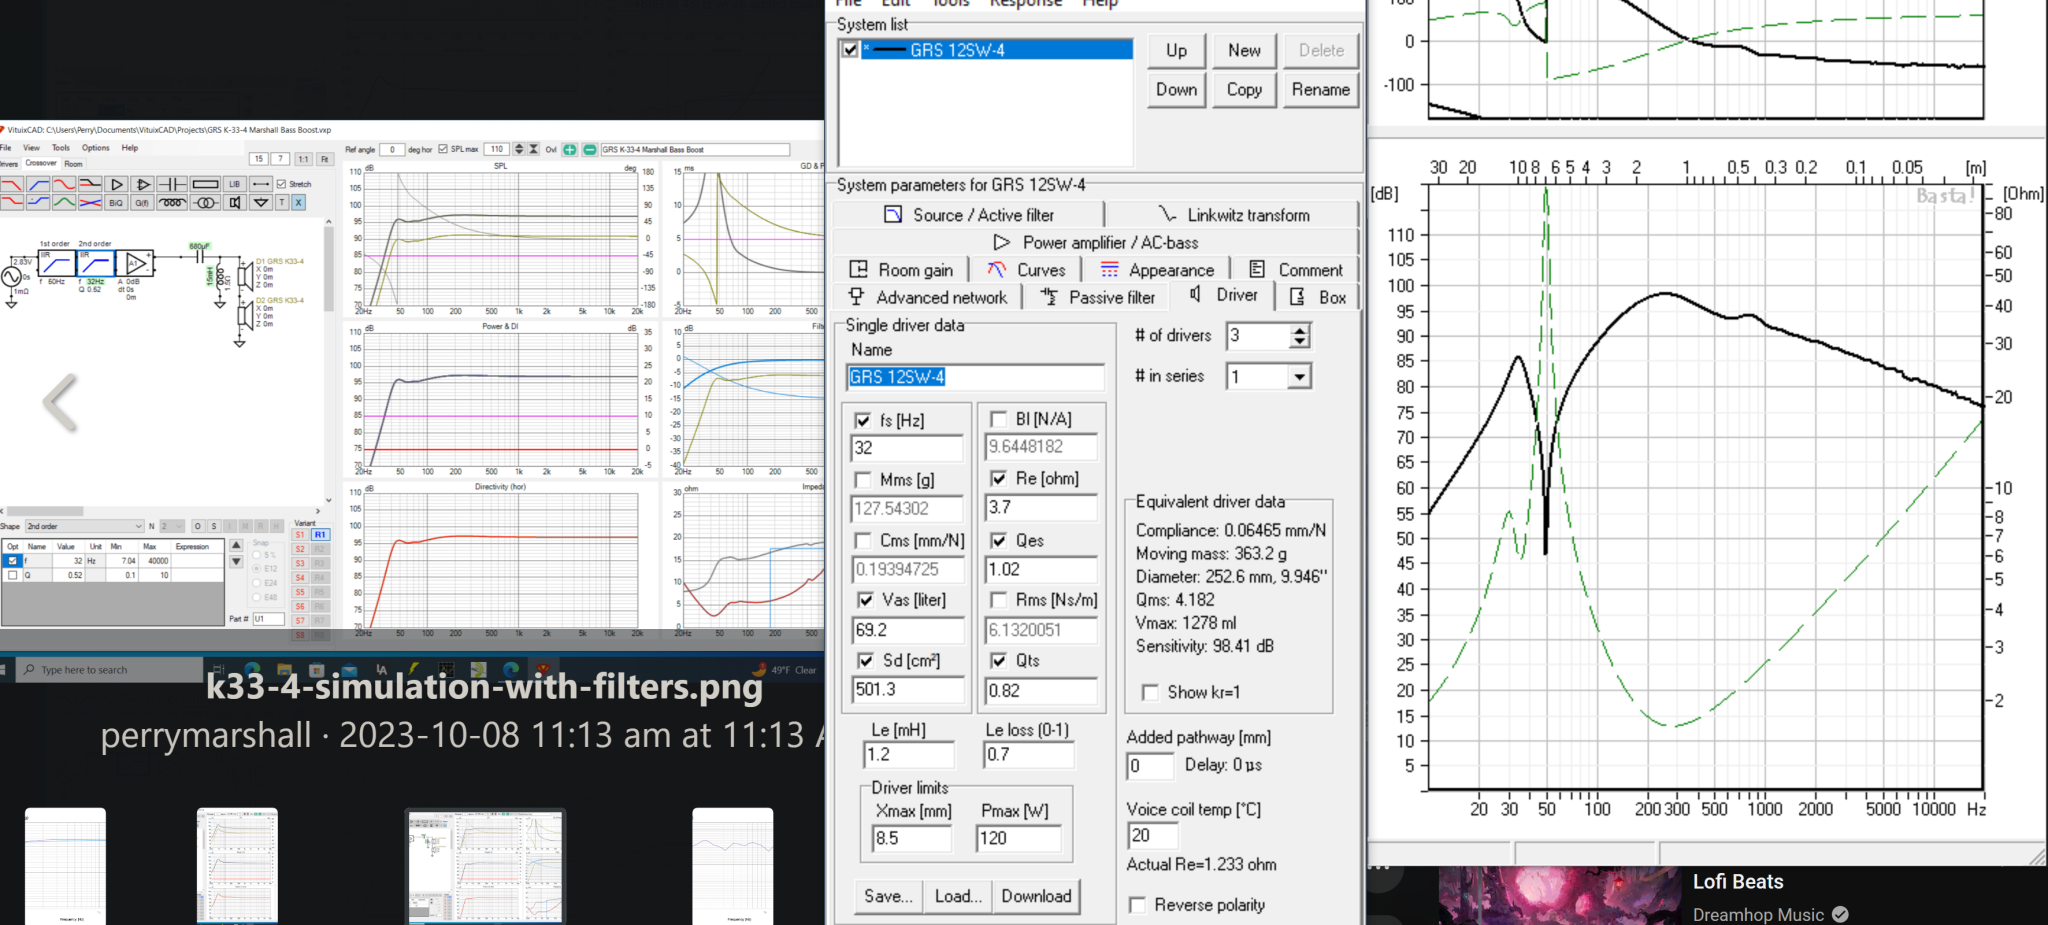Open the Linkwitz transform tab
Image resolution: width=2048 pixels, height=925 pixels.
point(1233,215)
